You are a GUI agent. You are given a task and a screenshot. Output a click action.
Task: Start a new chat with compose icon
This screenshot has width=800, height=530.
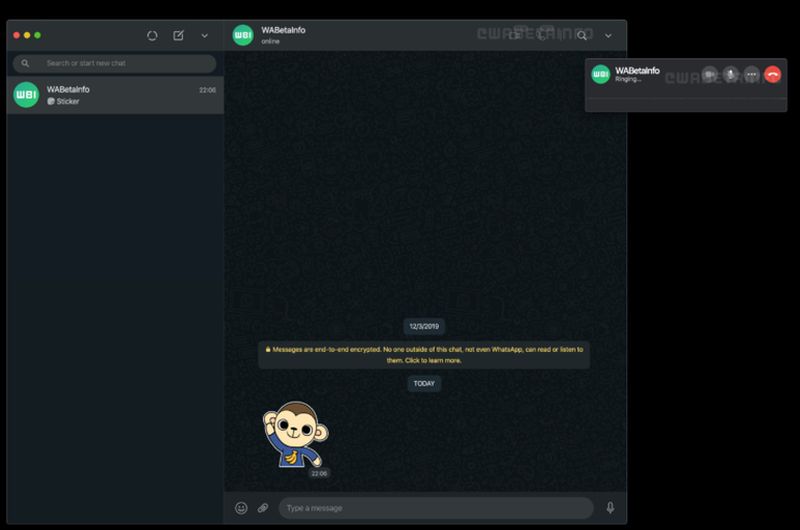coord(178,35)
